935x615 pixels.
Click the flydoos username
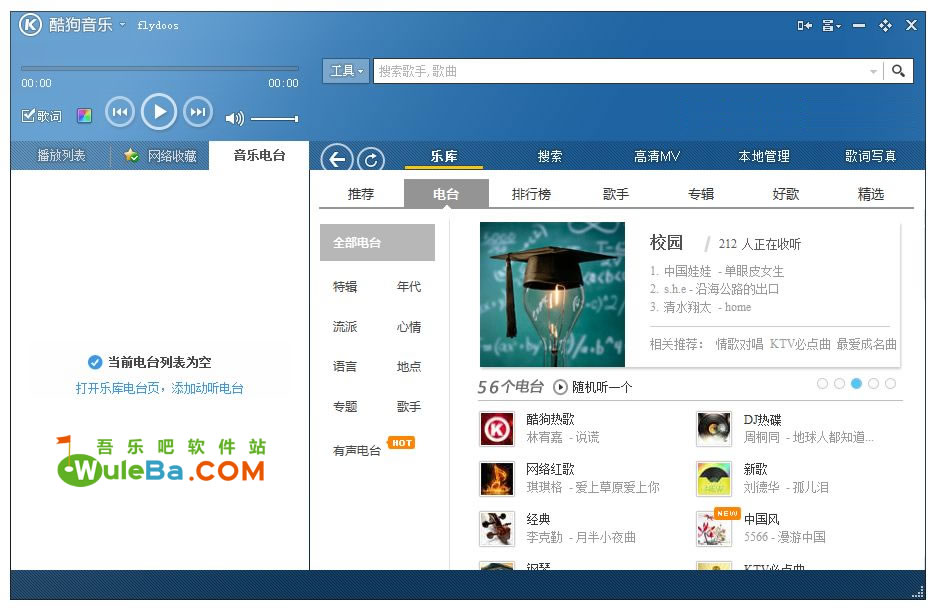(x=158, y=25)
